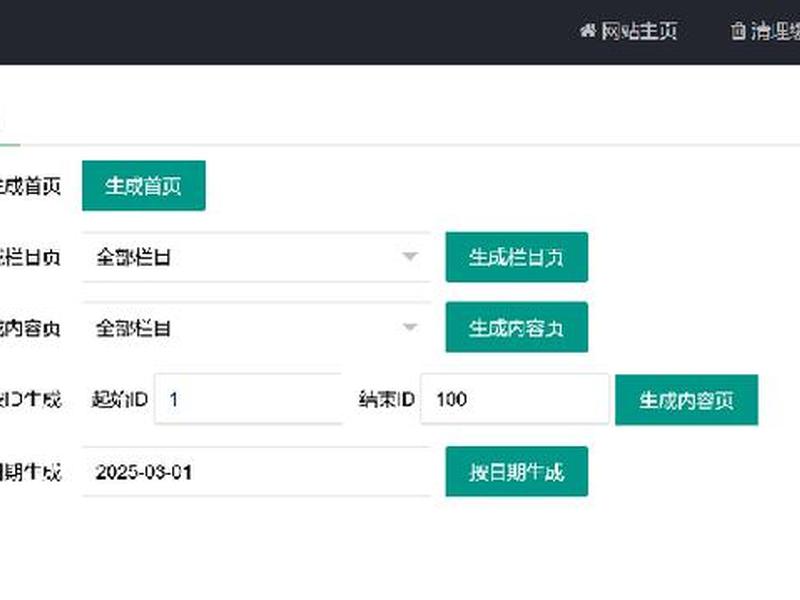
Task: Click 生成内容页 button beside 结束ID field
Action: click(x=687, y=400)
